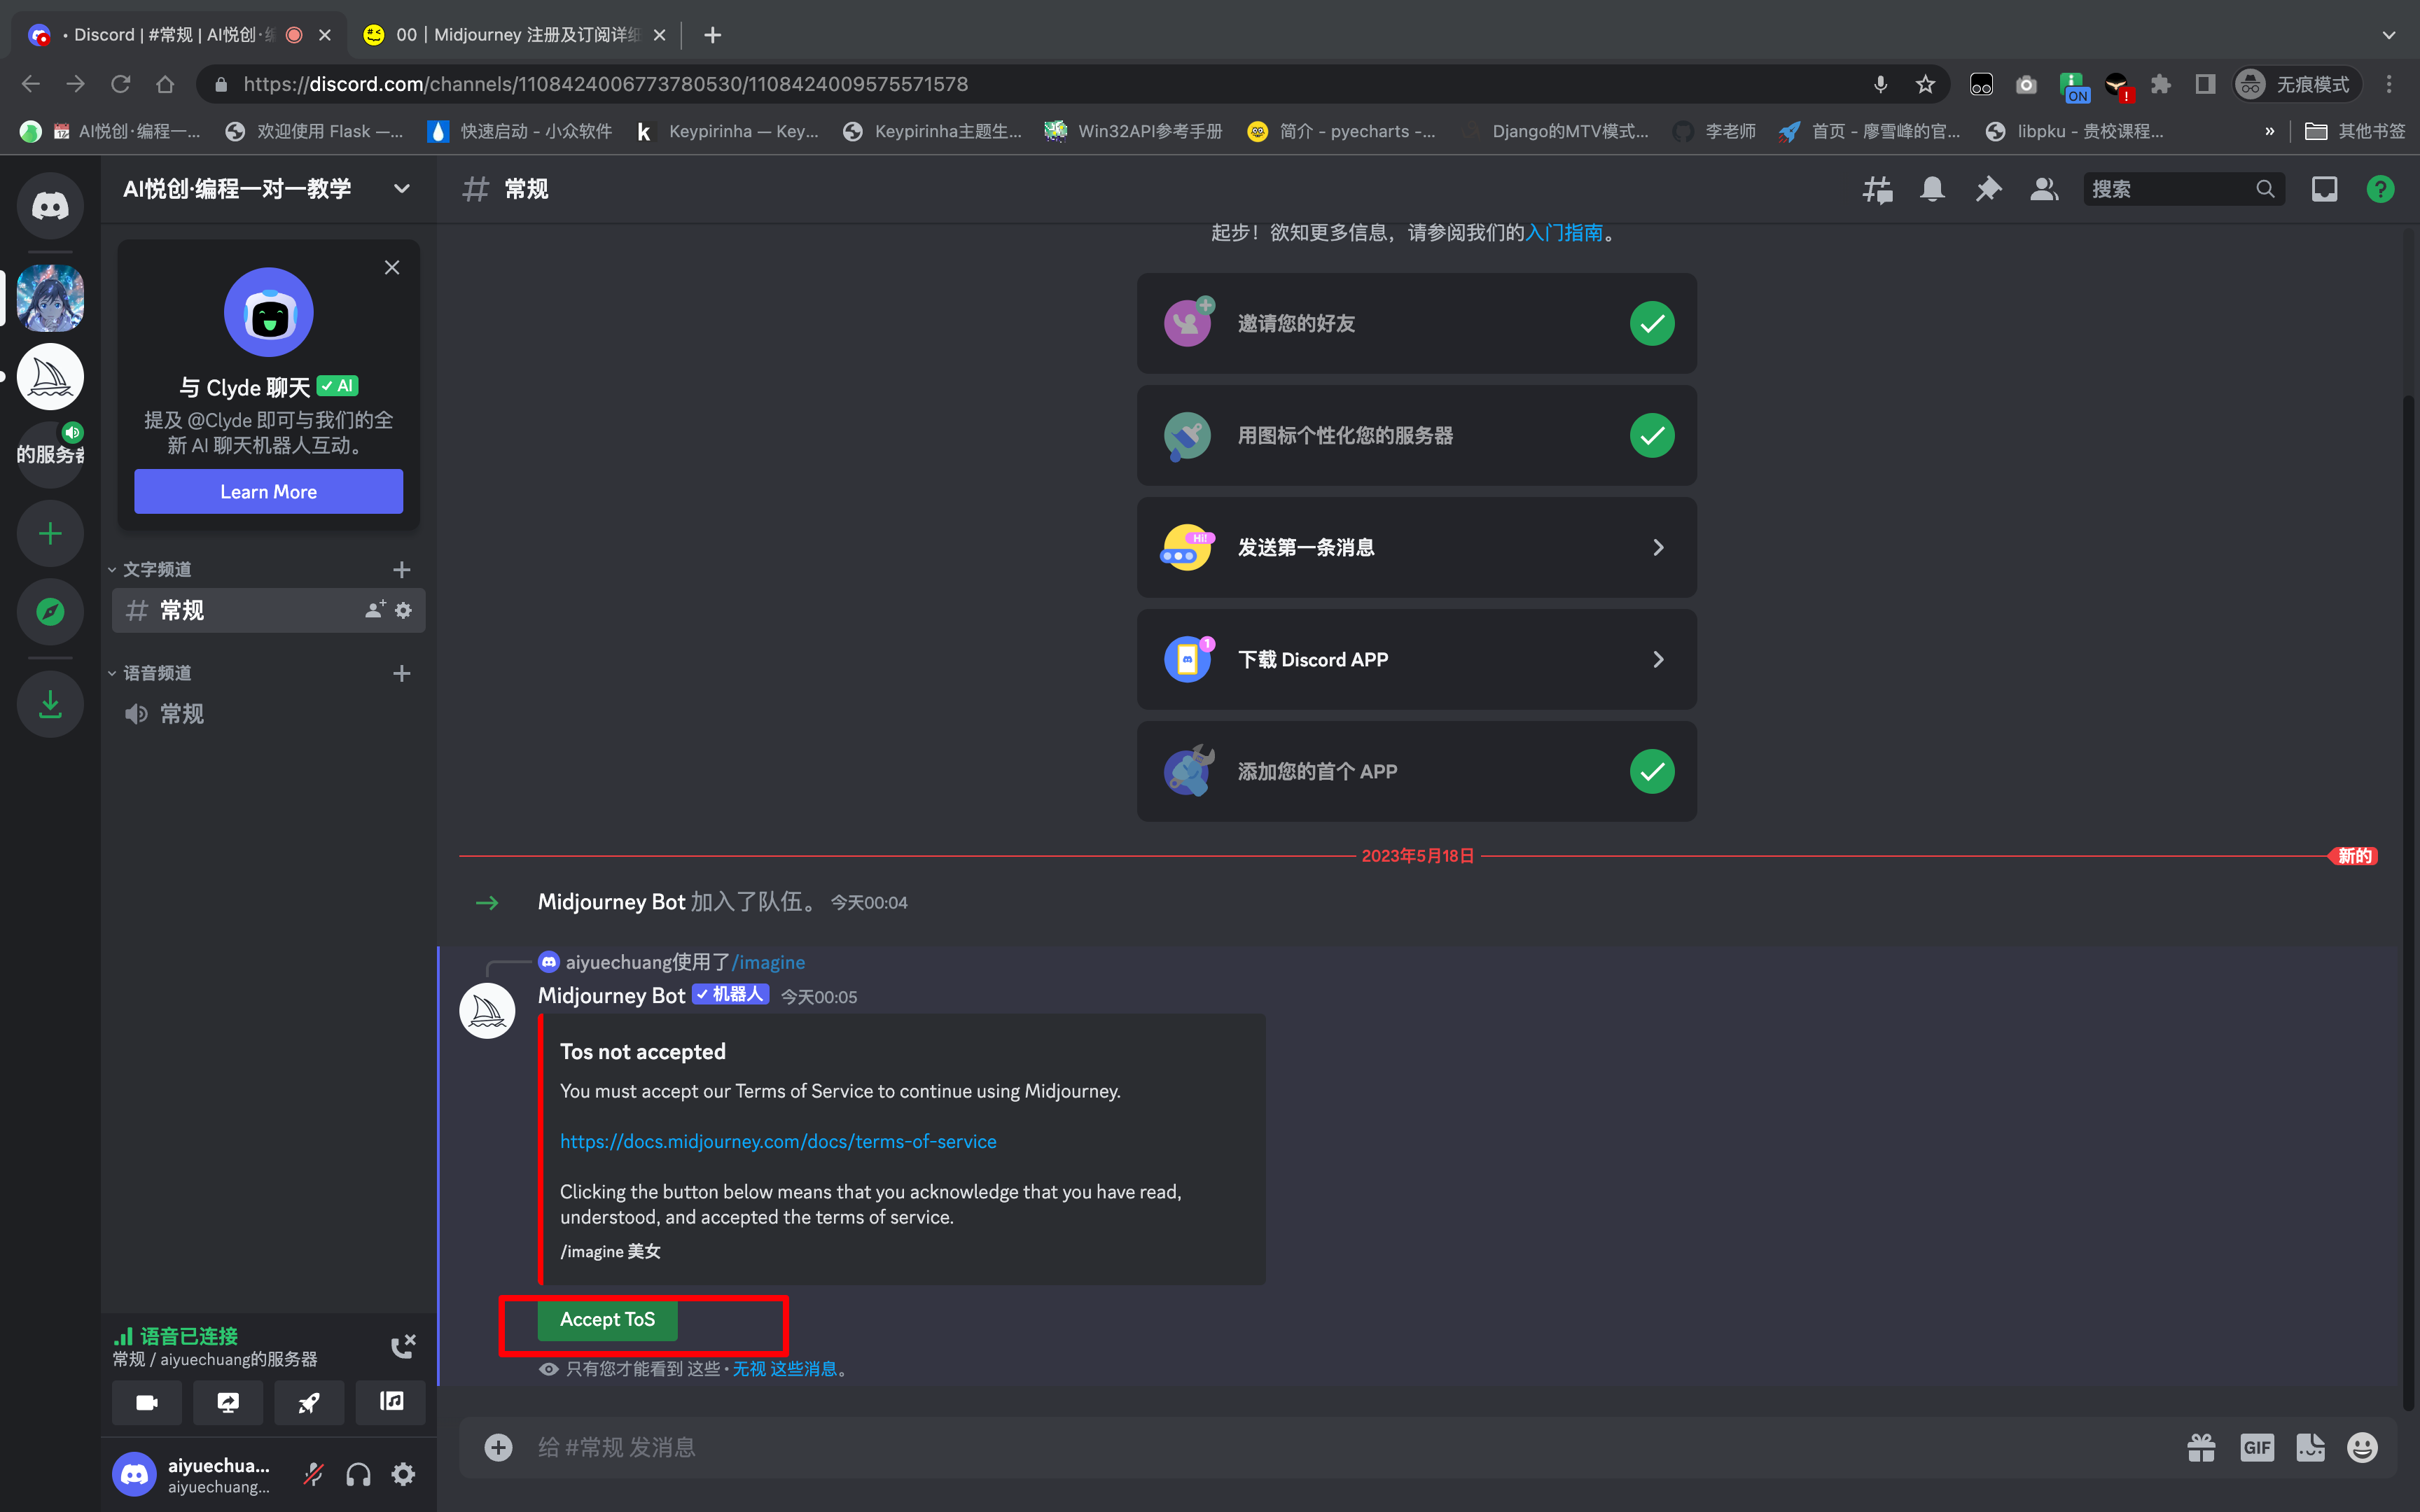The width and height of the screenshot is (2420, 1512).
Task: Open Threads icon in channel header
Action: pos(1877,189)
